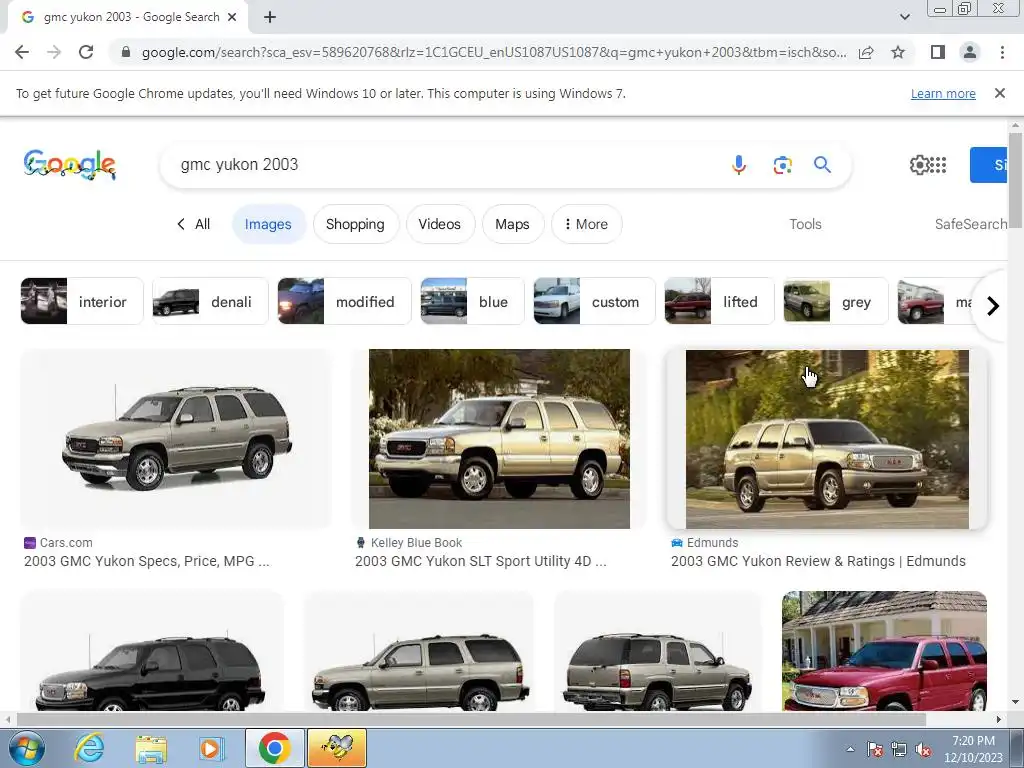Go to the Google homepage via logo

pos(70,165)
